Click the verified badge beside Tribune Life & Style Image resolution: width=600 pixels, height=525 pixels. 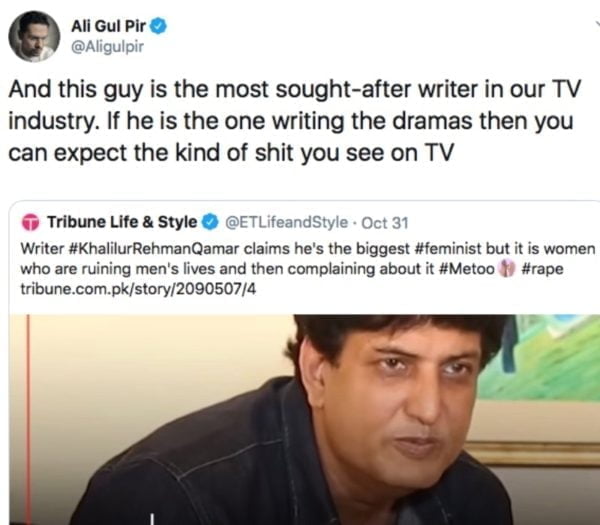pos(210,222)
